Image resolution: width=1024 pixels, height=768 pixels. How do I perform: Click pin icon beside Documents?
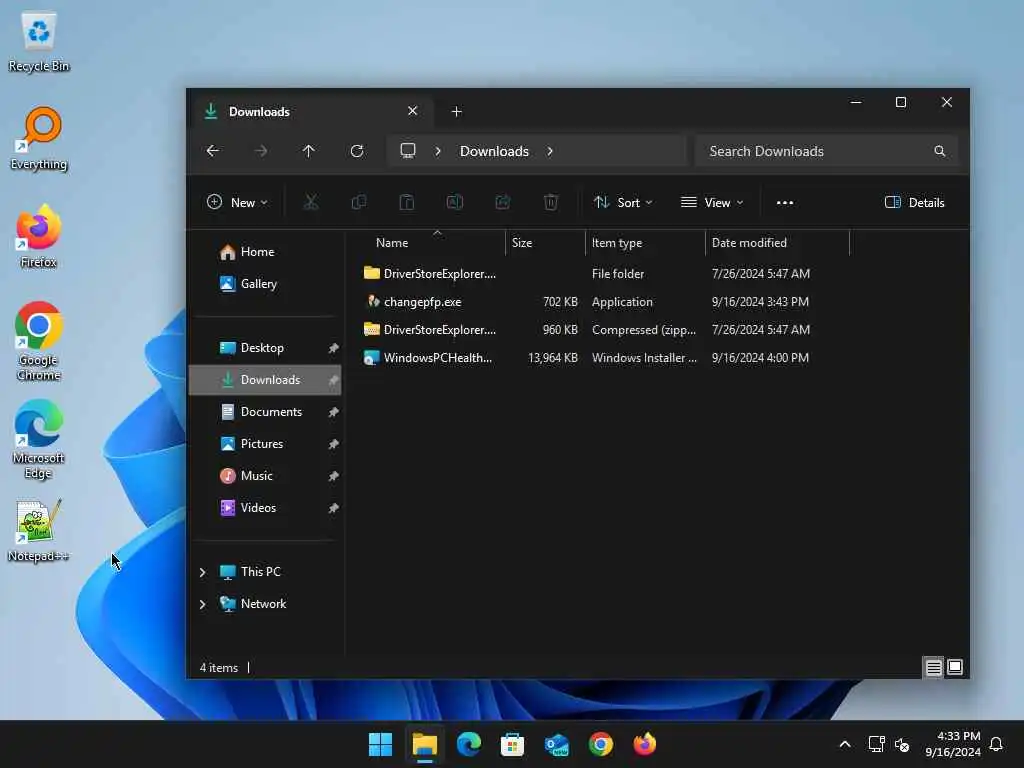(333, 412)
